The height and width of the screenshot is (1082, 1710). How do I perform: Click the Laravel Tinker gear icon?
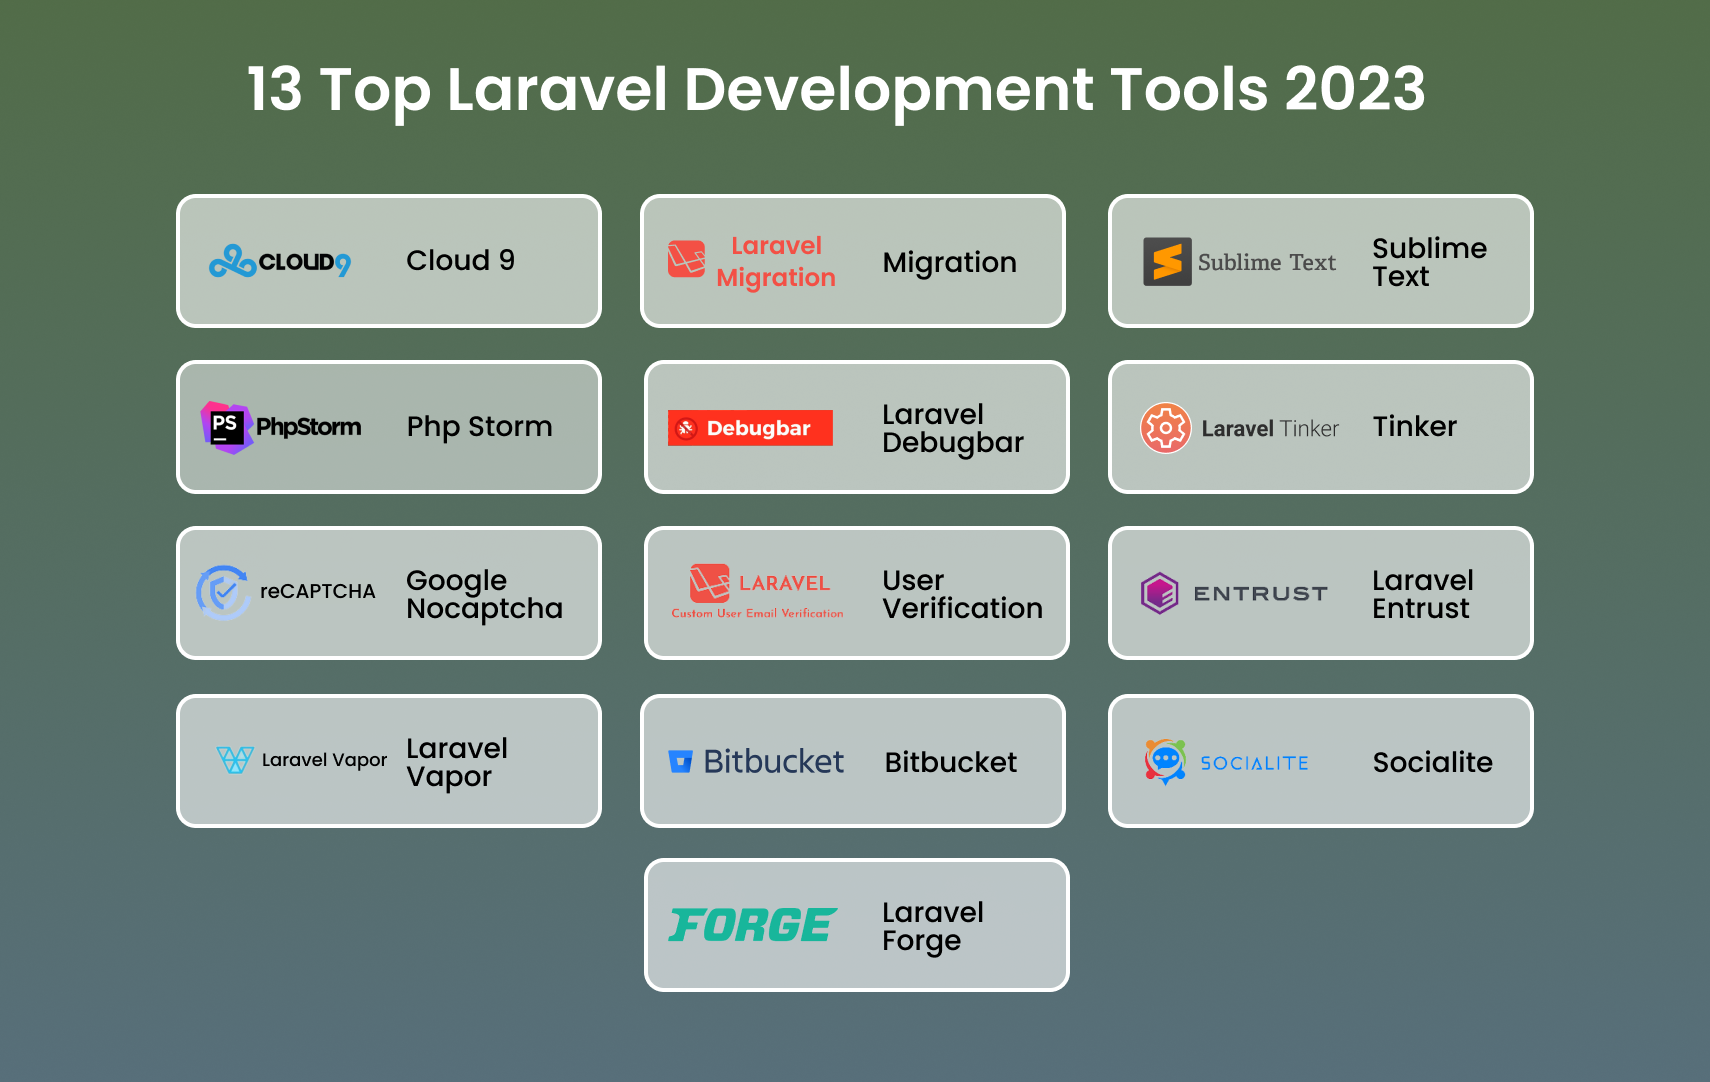click(x=1165, y=428)
